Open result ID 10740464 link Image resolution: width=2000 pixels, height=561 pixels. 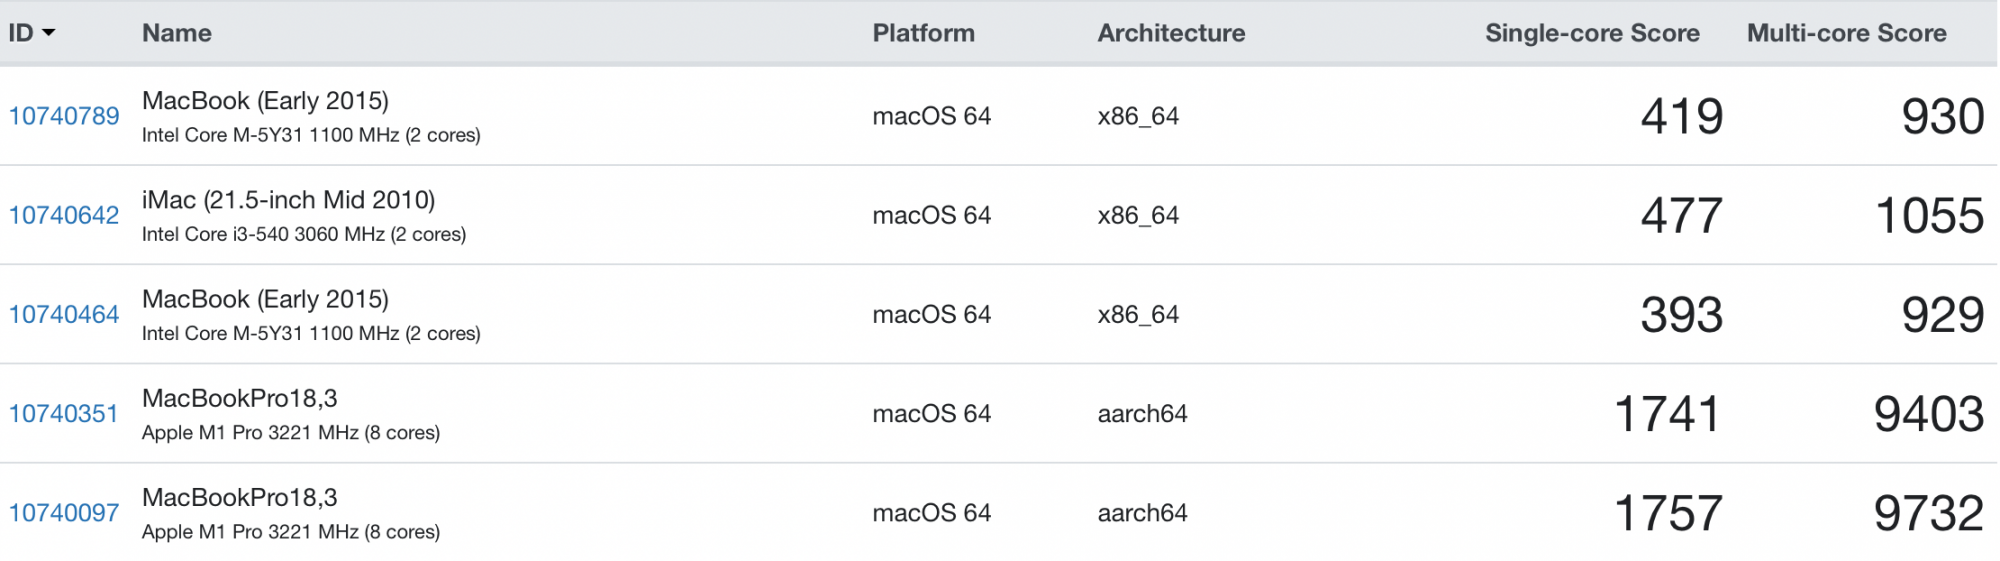(x=64, y=314)
